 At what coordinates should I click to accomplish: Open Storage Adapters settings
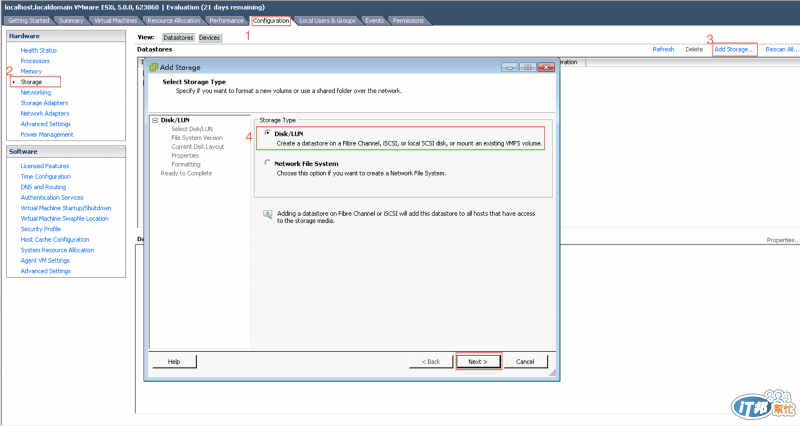[x=44, y=103]
